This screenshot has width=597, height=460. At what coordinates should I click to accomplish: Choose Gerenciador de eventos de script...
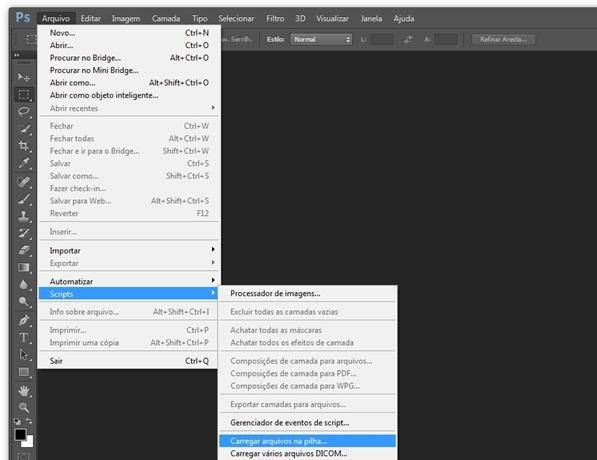[x=308, y=423]
